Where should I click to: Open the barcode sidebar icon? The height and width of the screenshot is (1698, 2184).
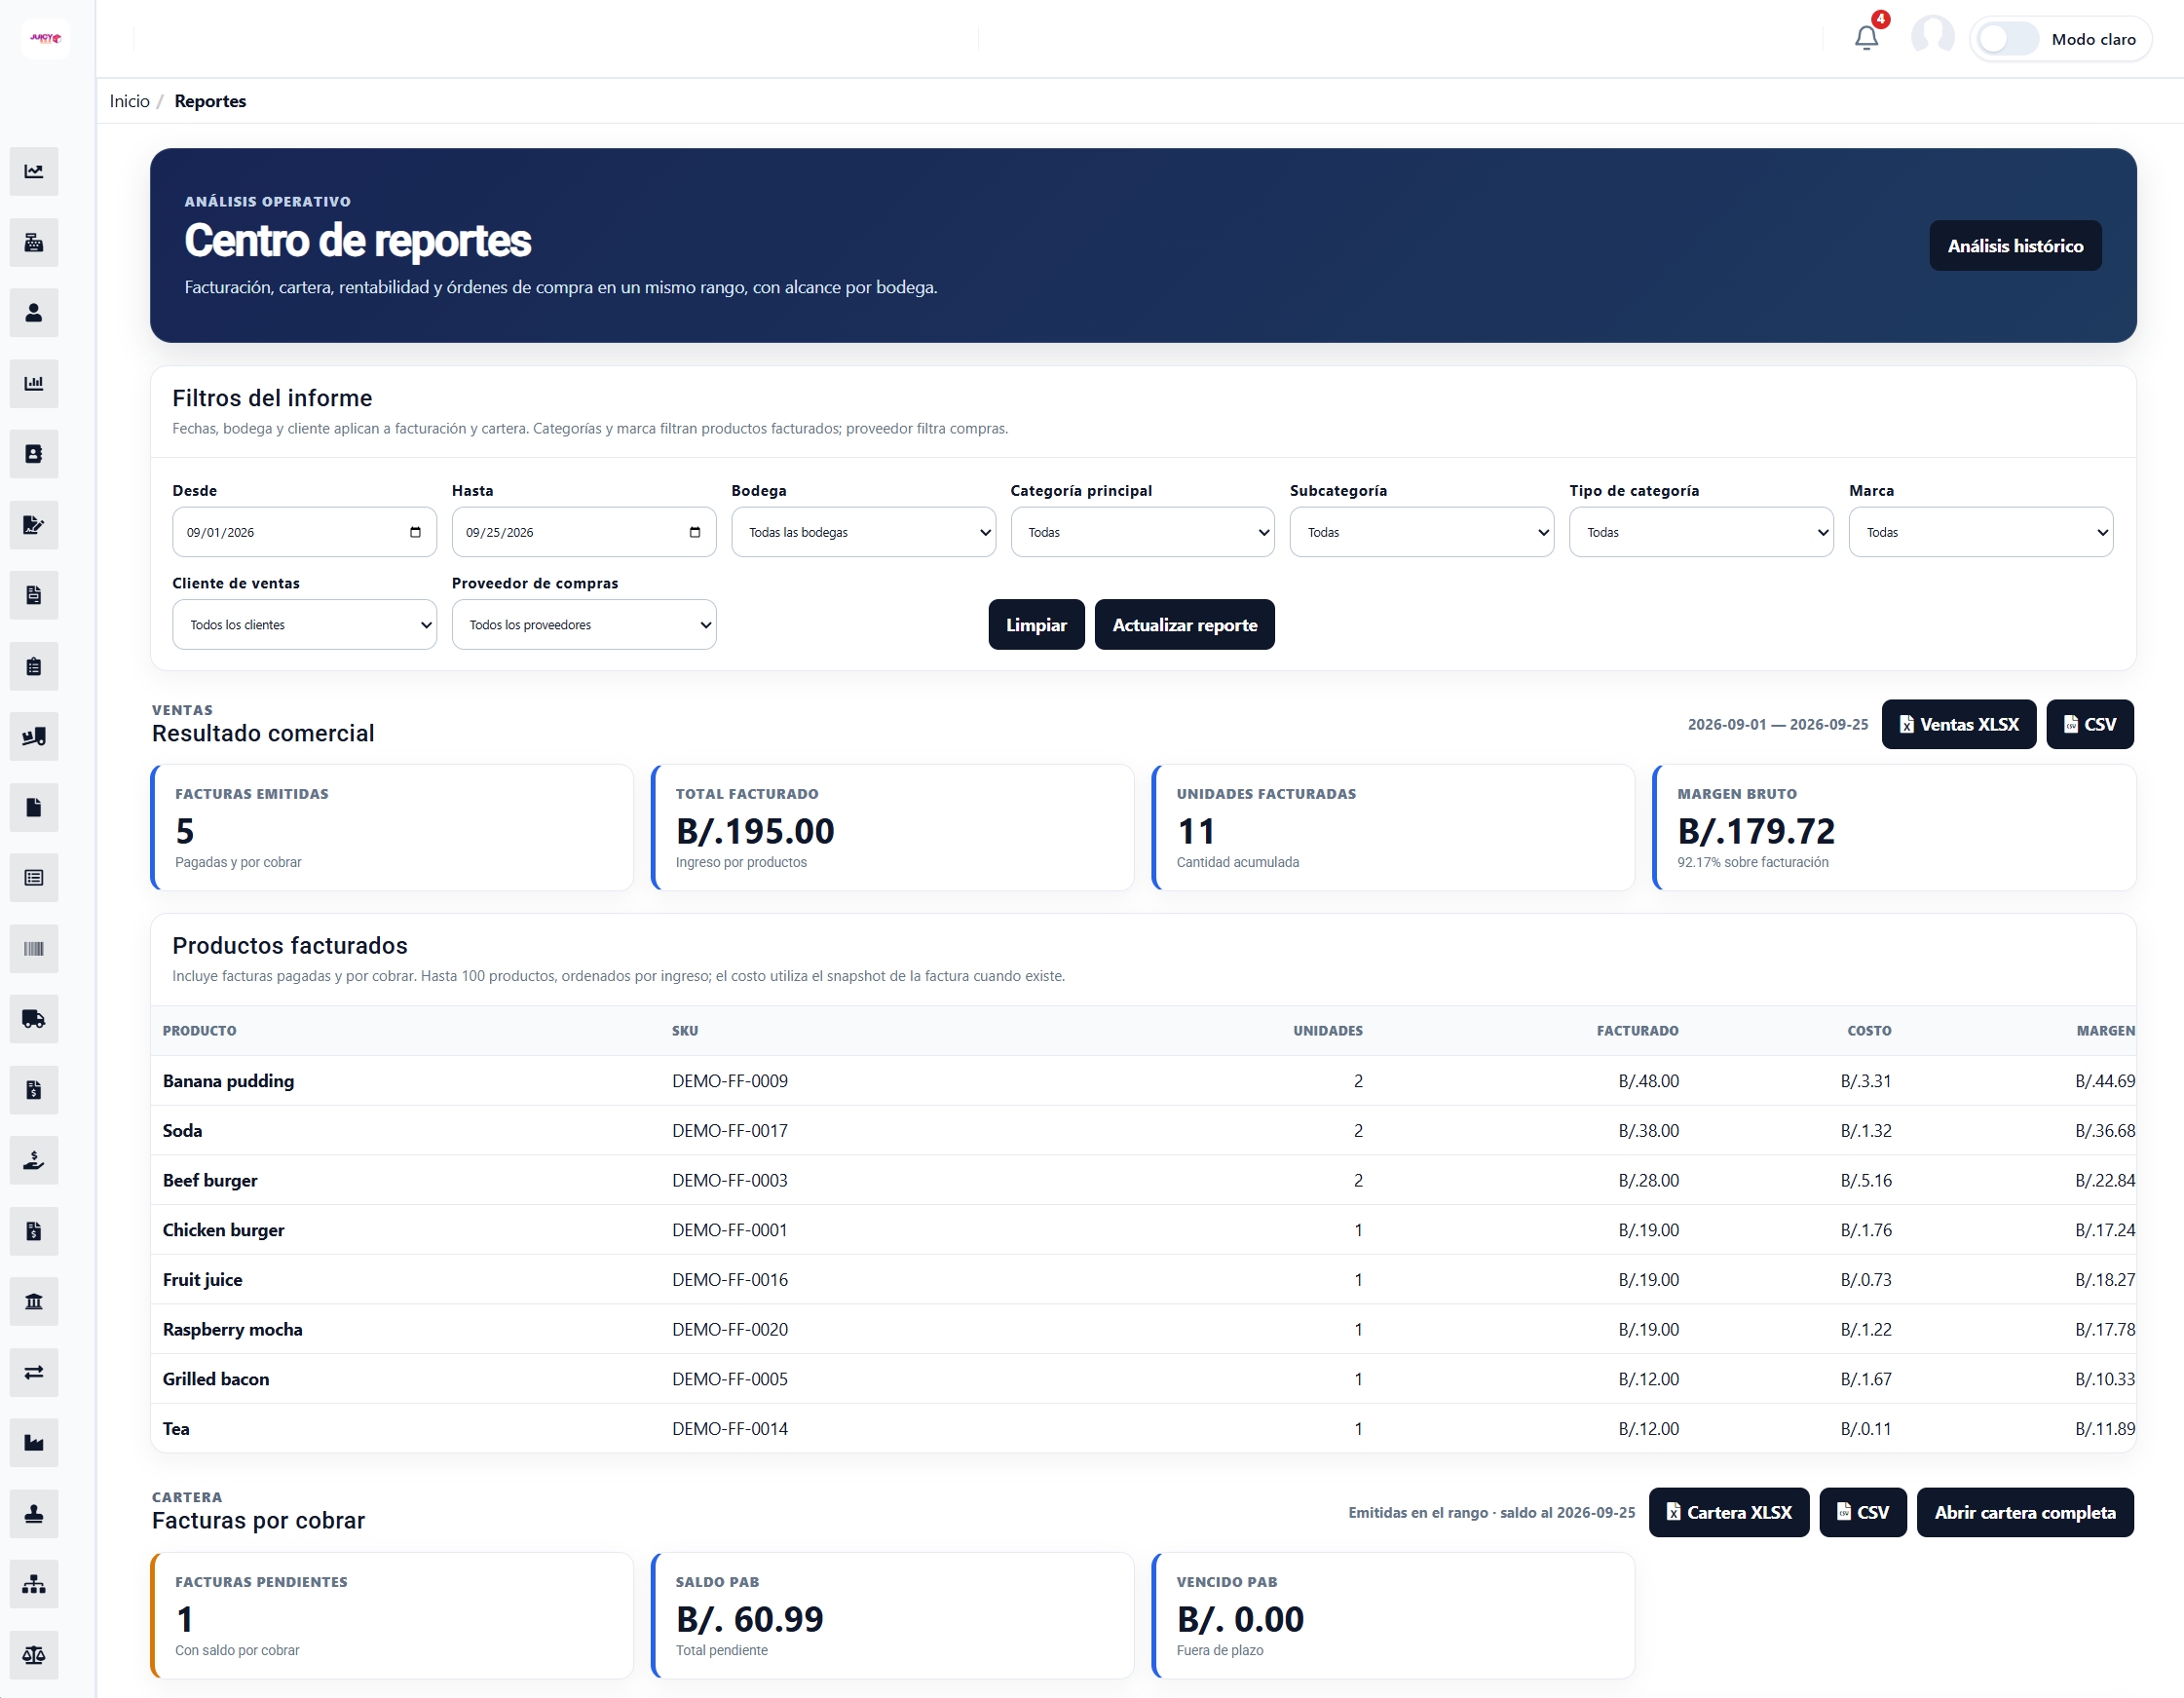(34, 949)
